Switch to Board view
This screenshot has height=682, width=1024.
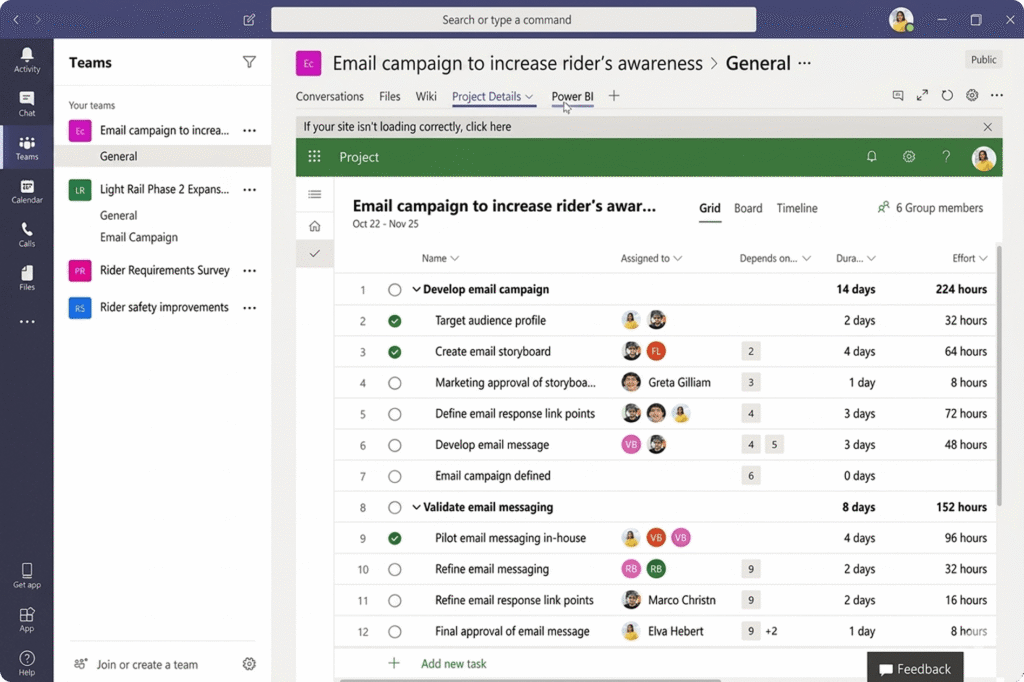(748, 208)
